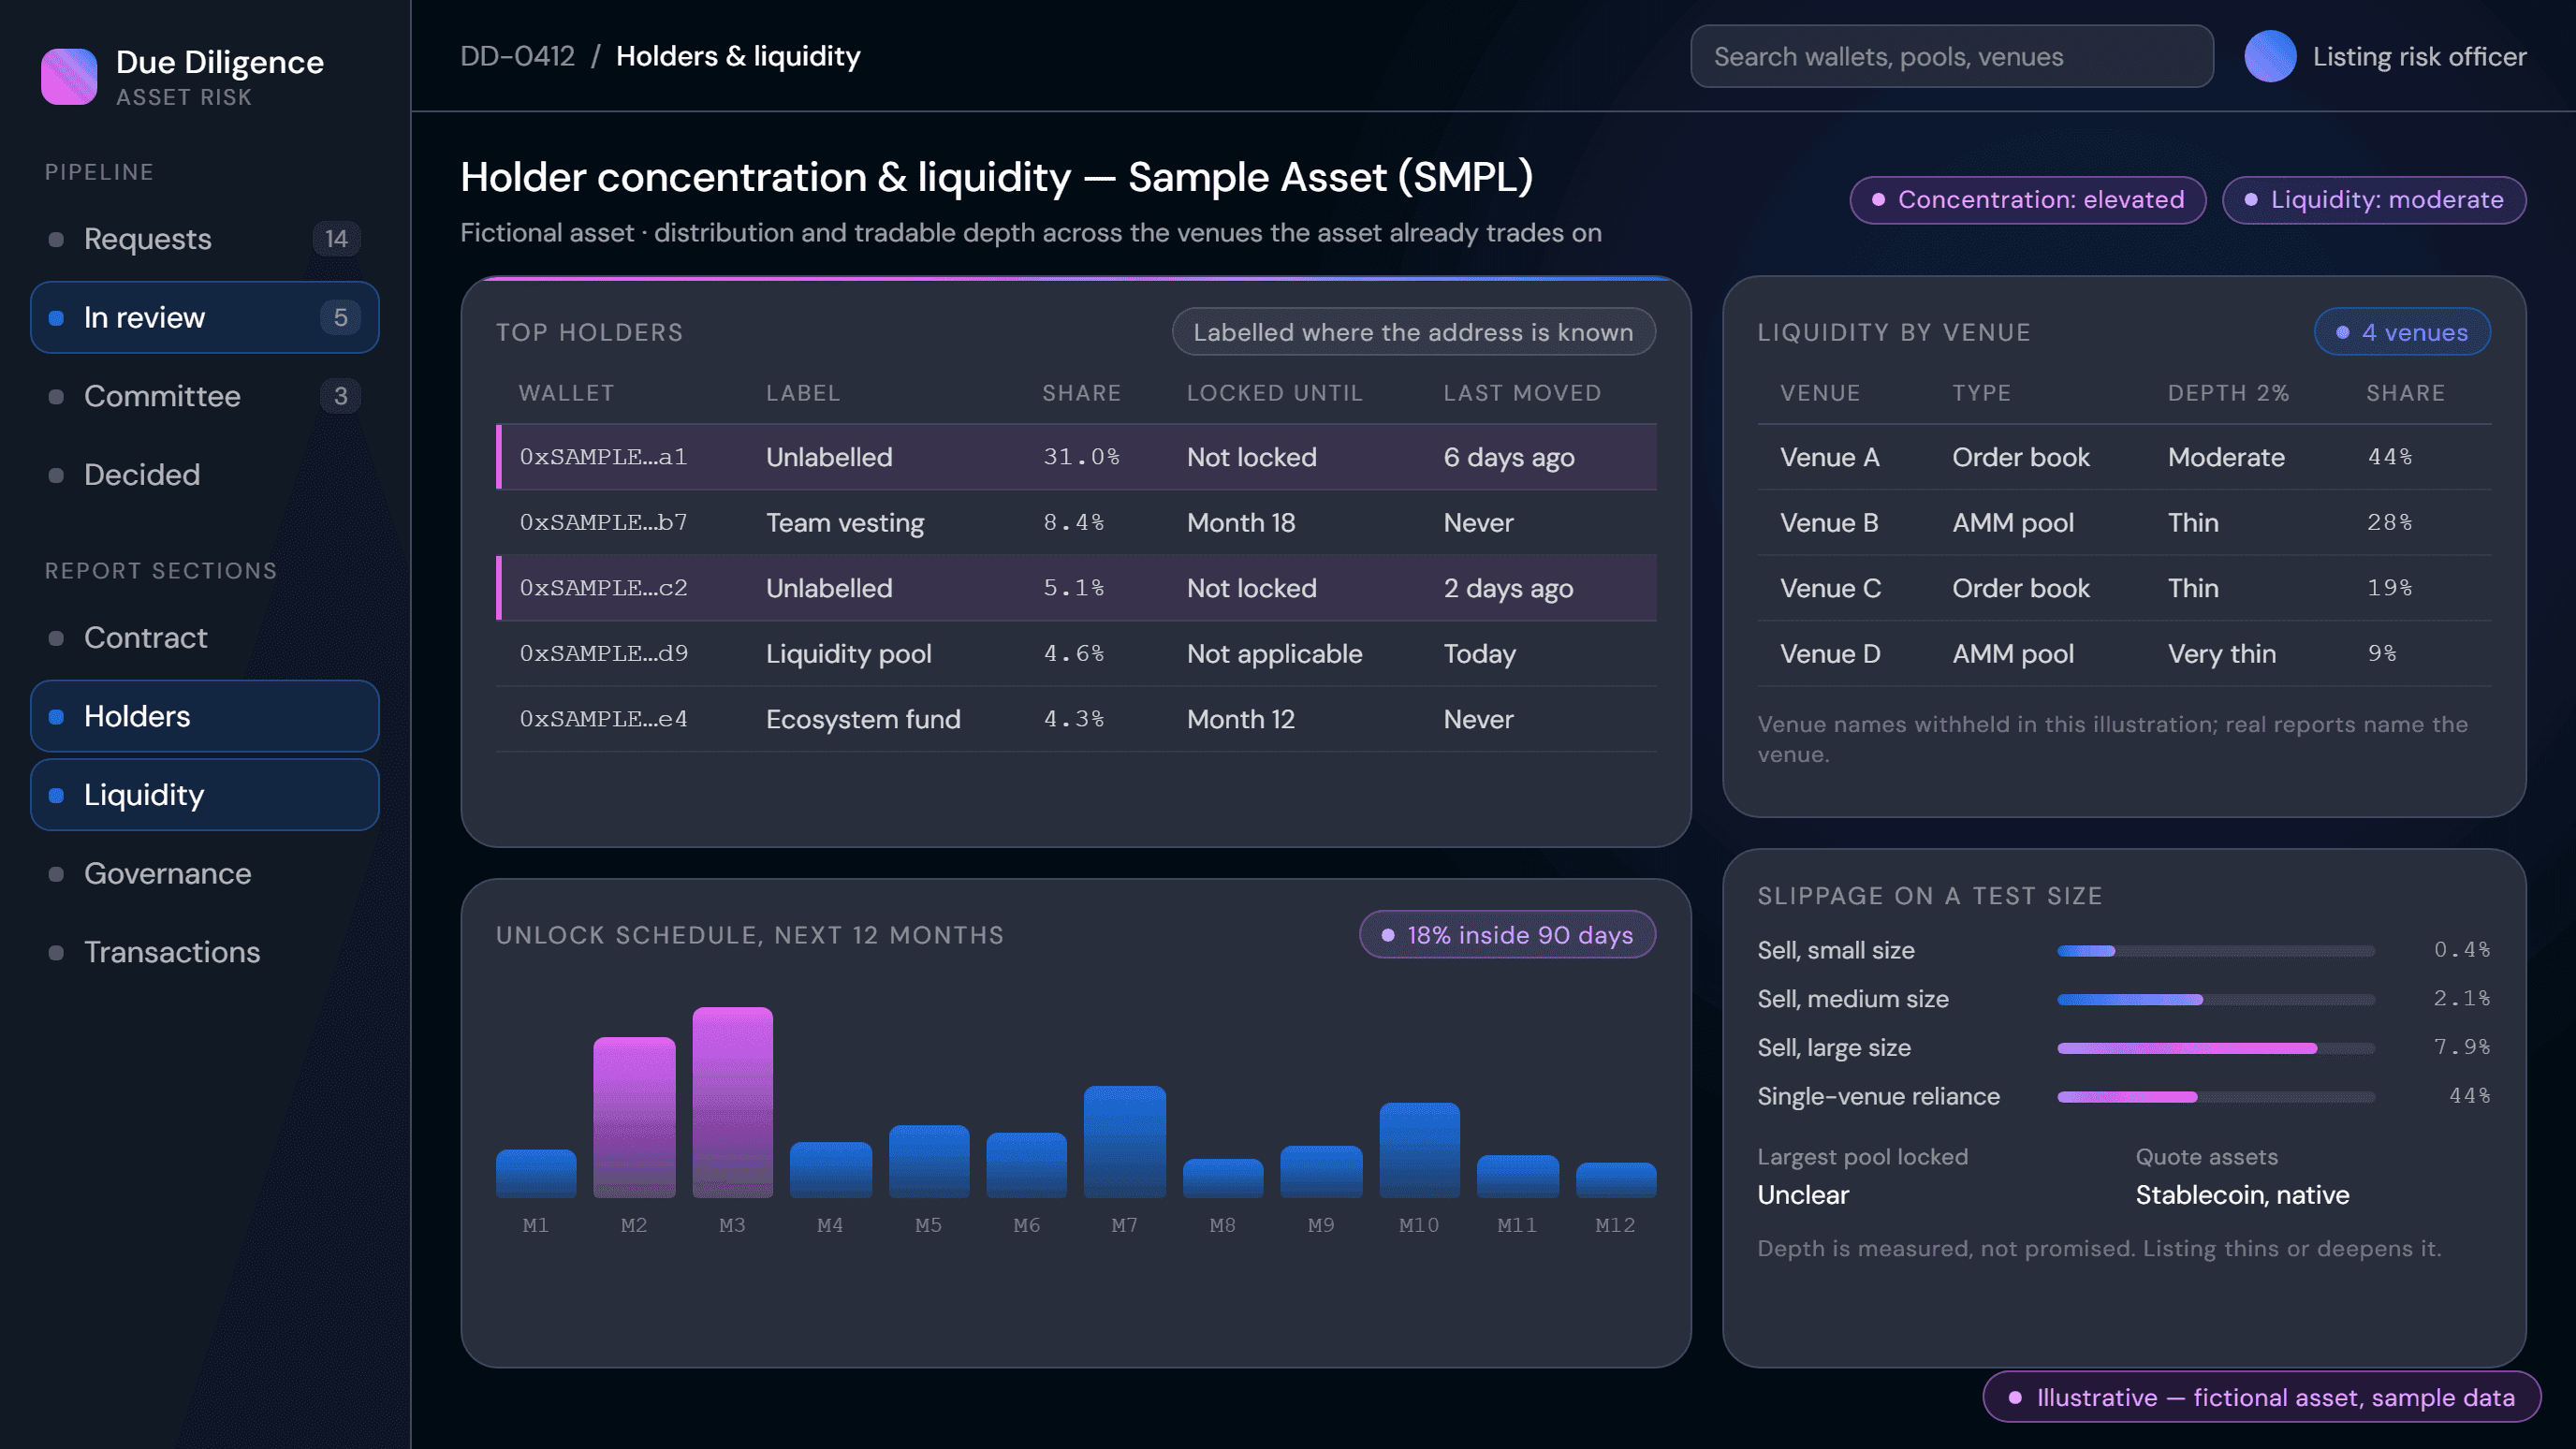Viewport: 2576px width, 1449px height.
Task: Click the Liquidity: moderate badge
Action: point(2373,200)
